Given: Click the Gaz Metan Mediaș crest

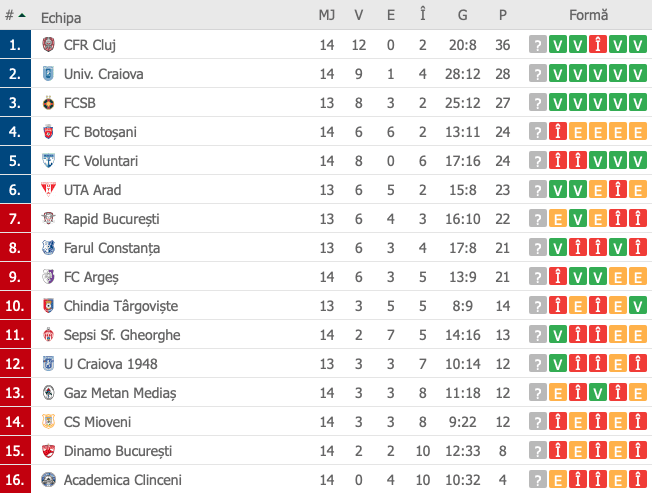Looking at the screenshot, I should click(x=49, y=392).
